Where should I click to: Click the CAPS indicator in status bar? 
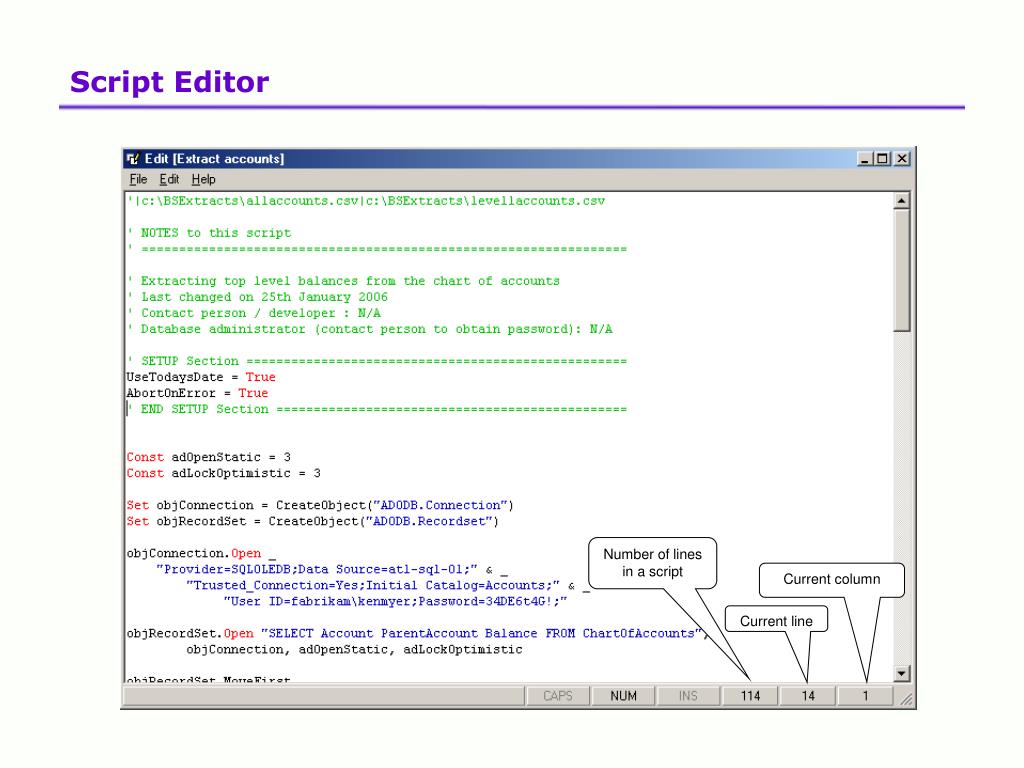click(558, 696)
